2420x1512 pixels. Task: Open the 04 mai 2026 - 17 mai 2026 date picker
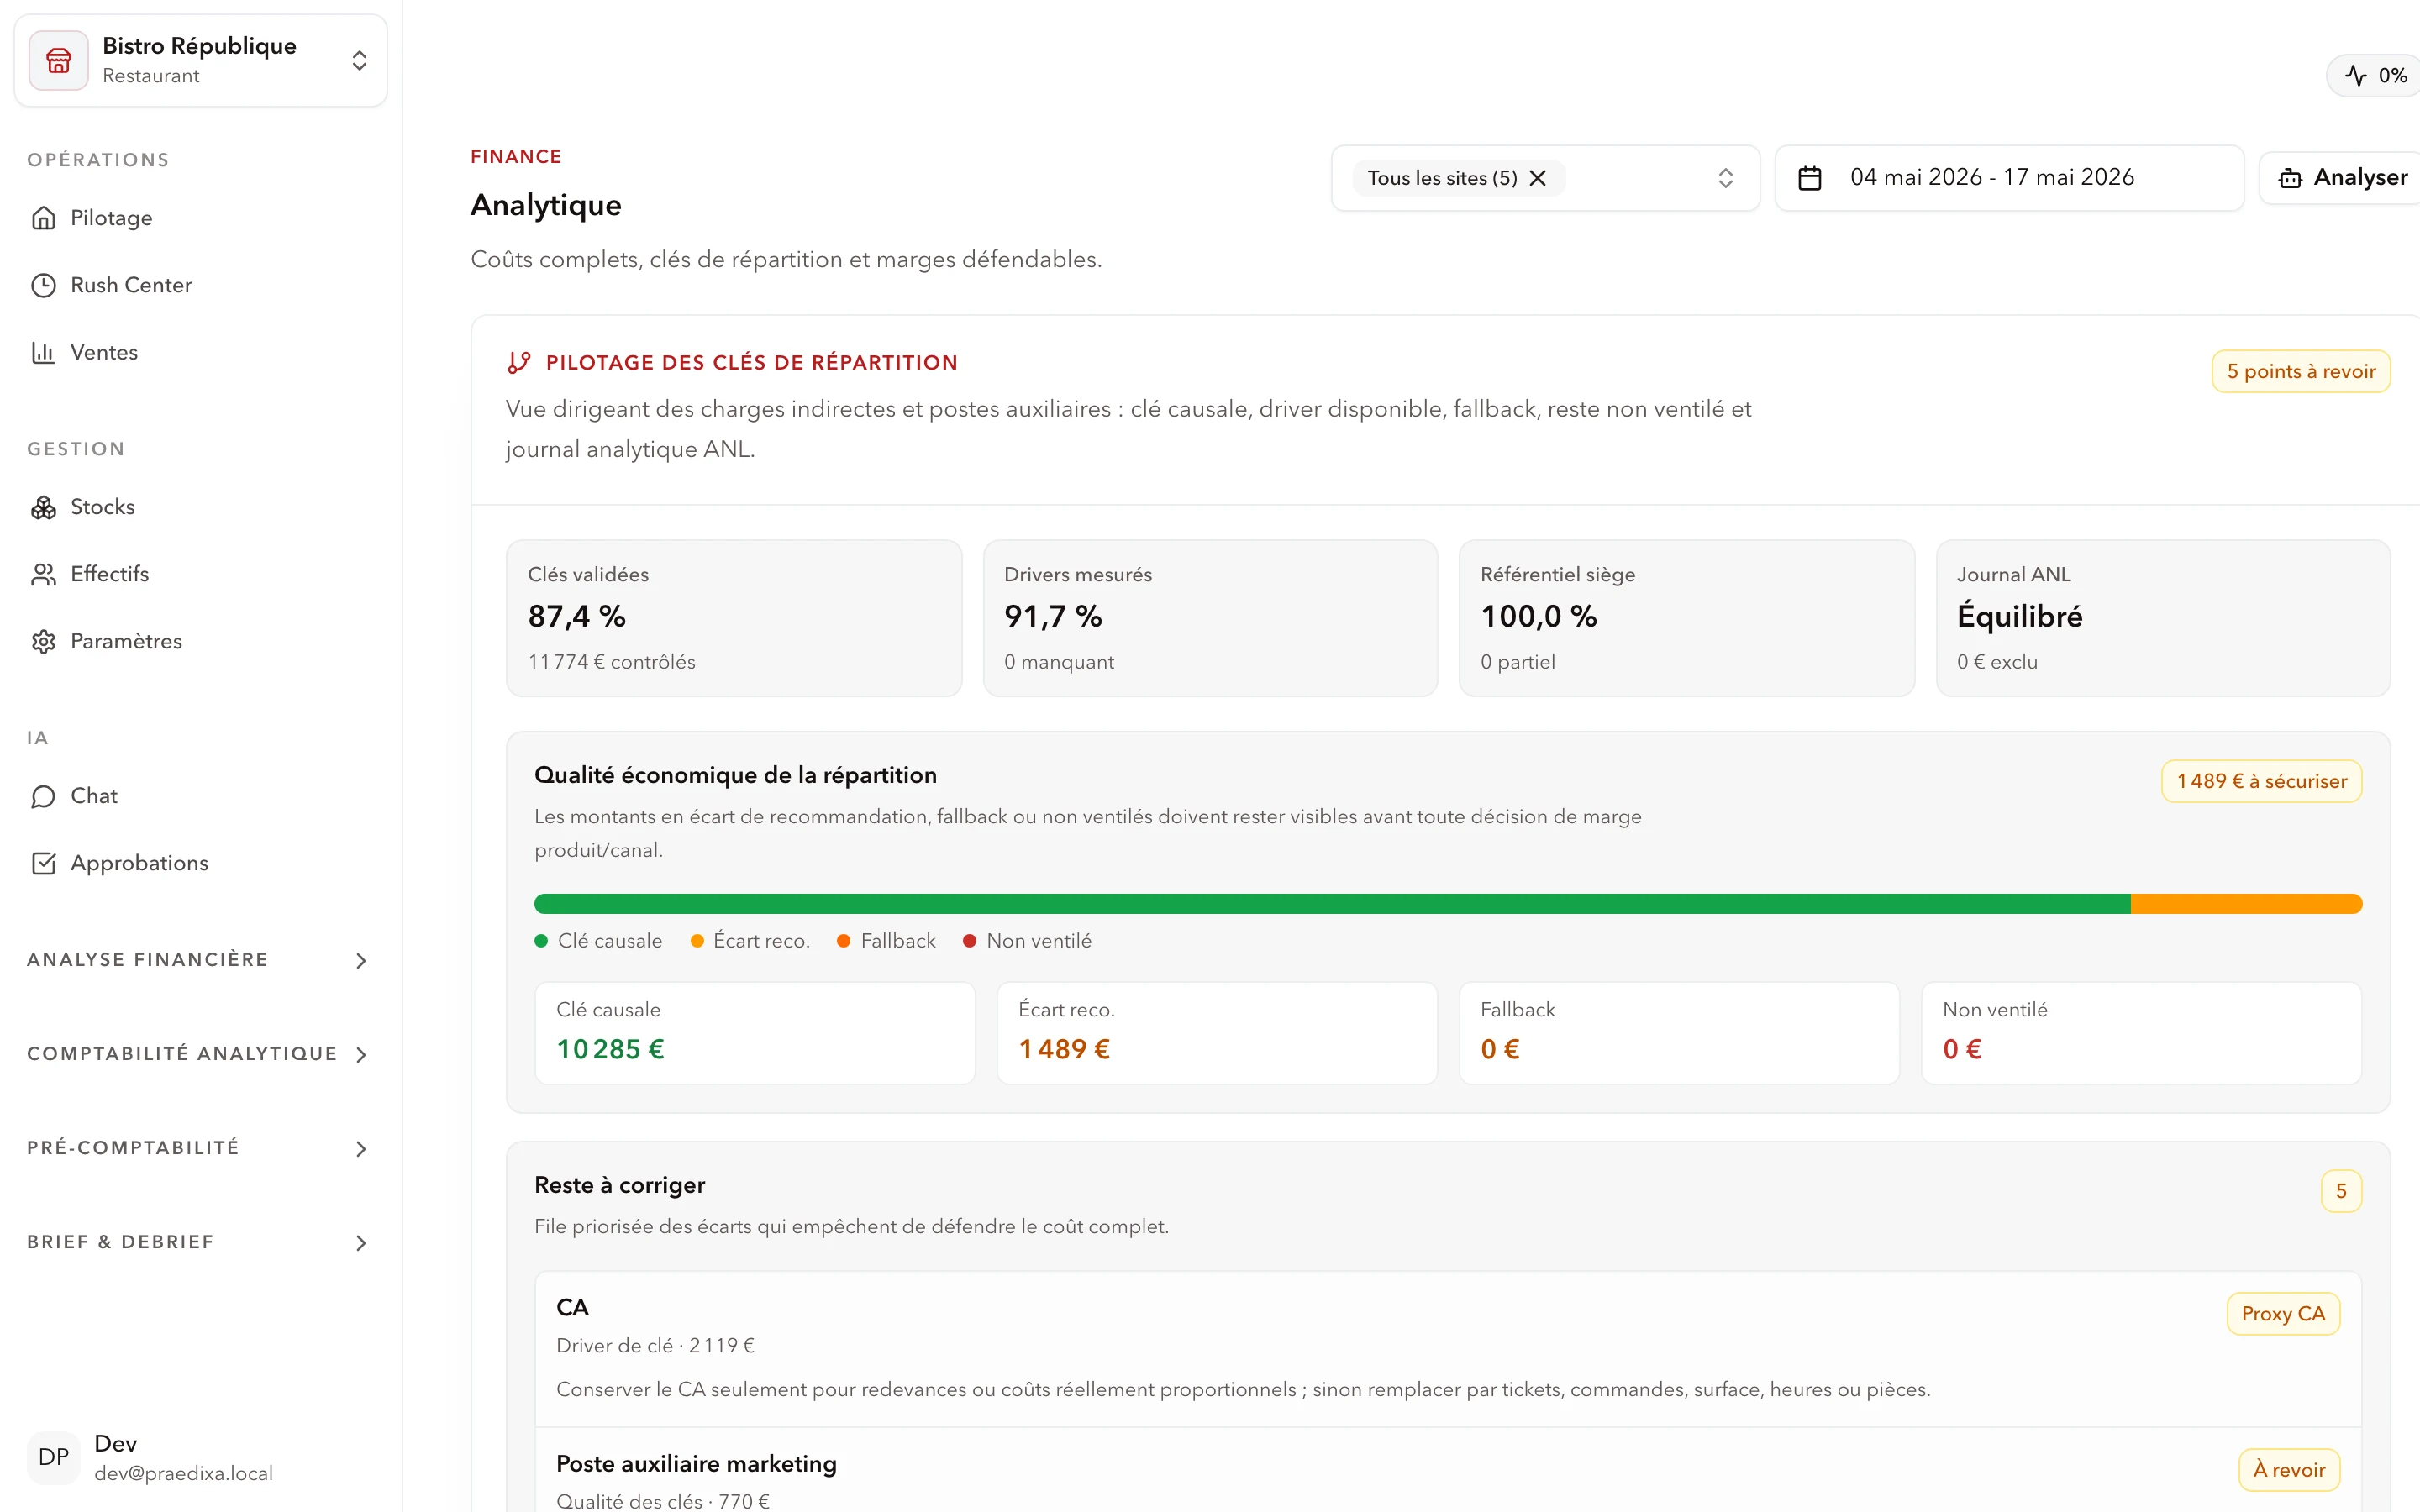pyautogui.click(x=2009, y=178)
